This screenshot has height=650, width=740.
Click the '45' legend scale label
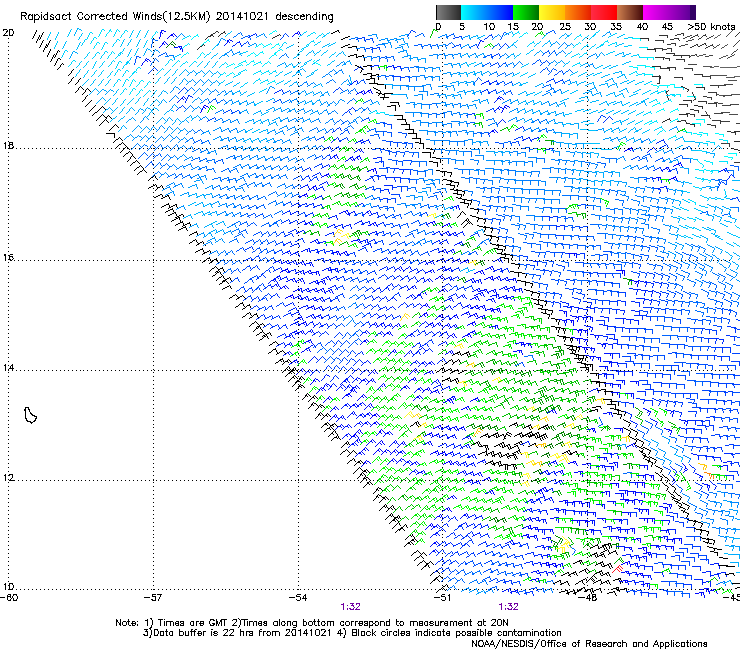pos(667,26)
